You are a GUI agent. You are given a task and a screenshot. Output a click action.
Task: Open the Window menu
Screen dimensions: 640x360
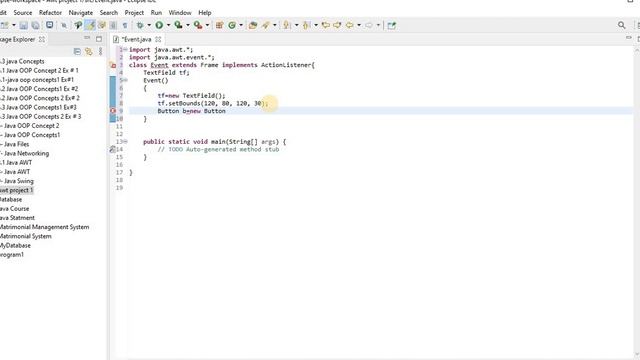pos(180,13)
